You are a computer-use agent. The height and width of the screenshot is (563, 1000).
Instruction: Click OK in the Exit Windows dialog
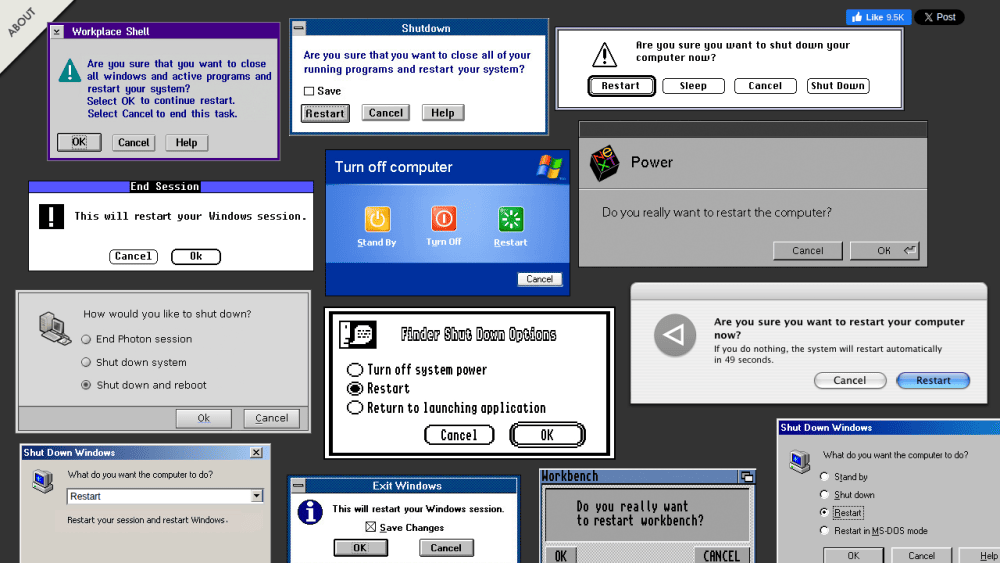click(360, 548)
